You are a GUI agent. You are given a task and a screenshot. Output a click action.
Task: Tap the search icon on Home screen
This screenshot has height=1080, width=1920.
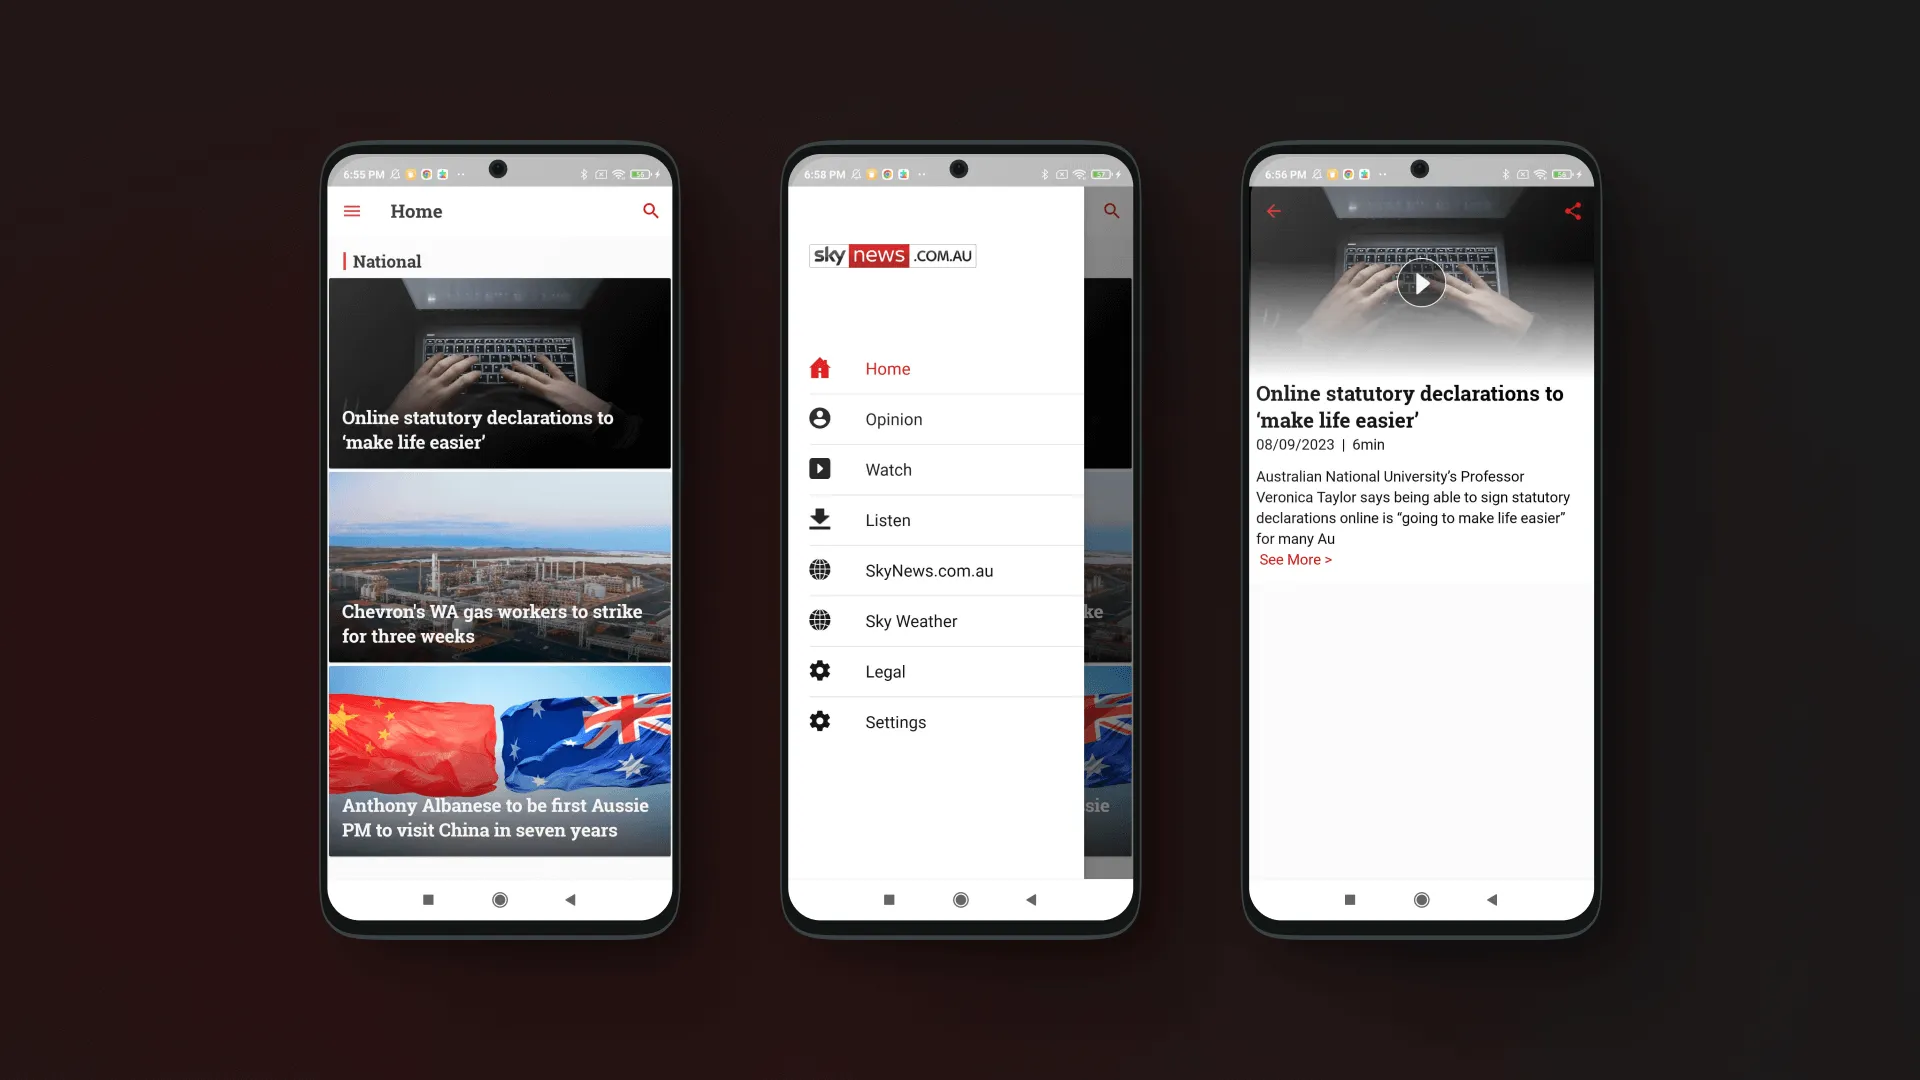[649, 210]
